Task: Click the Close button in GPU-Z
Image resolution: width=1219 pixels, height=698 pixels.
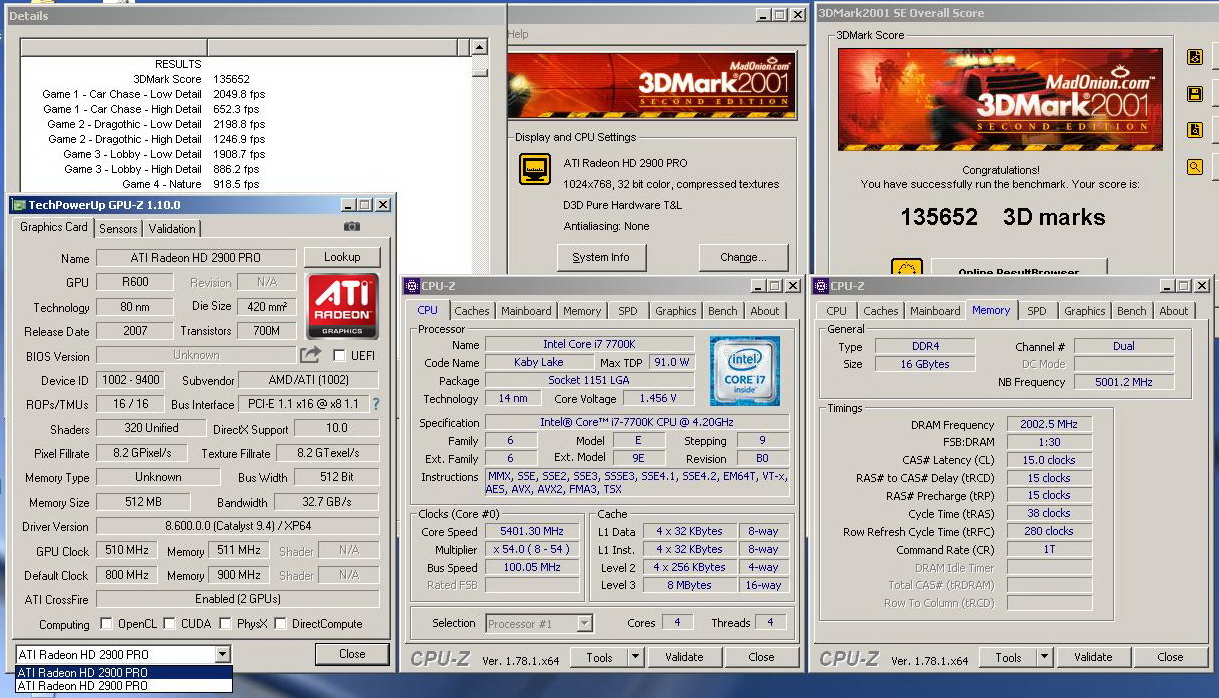Action: click(x=352, y=654)
